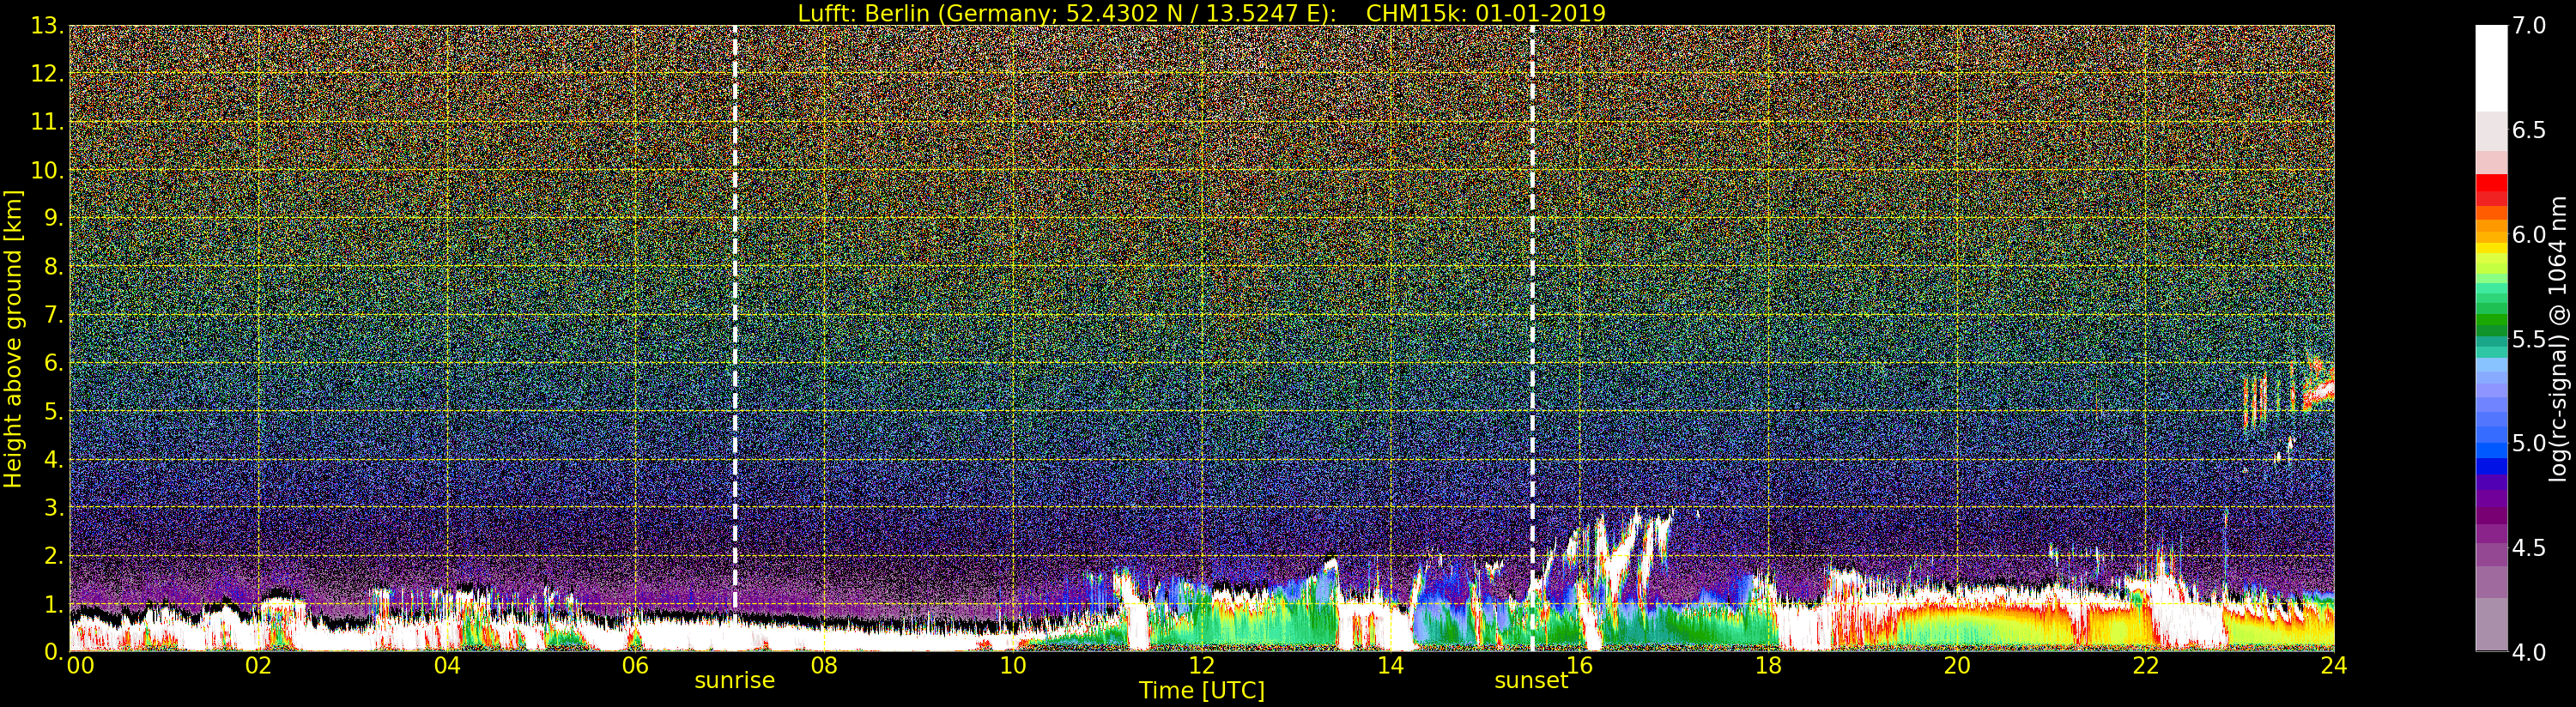This screenshot has width=2576, height=707.
Task: Click the 8 km tick on the height axis
Action: [x=54, y=267]
